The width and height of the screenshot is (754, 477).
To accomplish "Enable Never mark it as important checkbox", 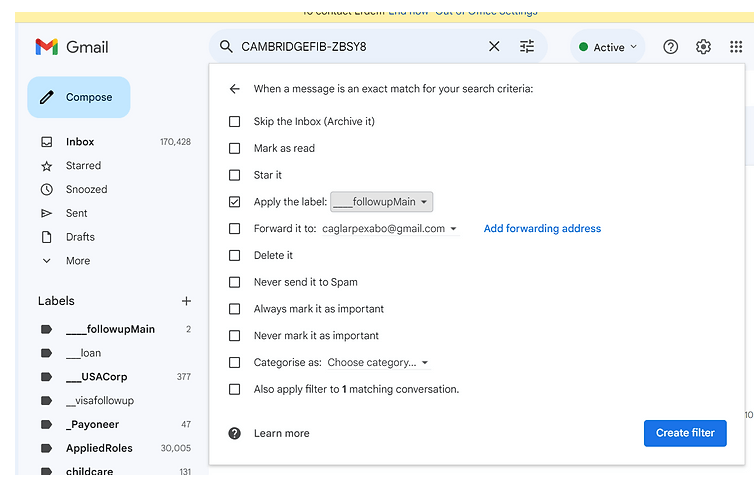I will 235,336.
